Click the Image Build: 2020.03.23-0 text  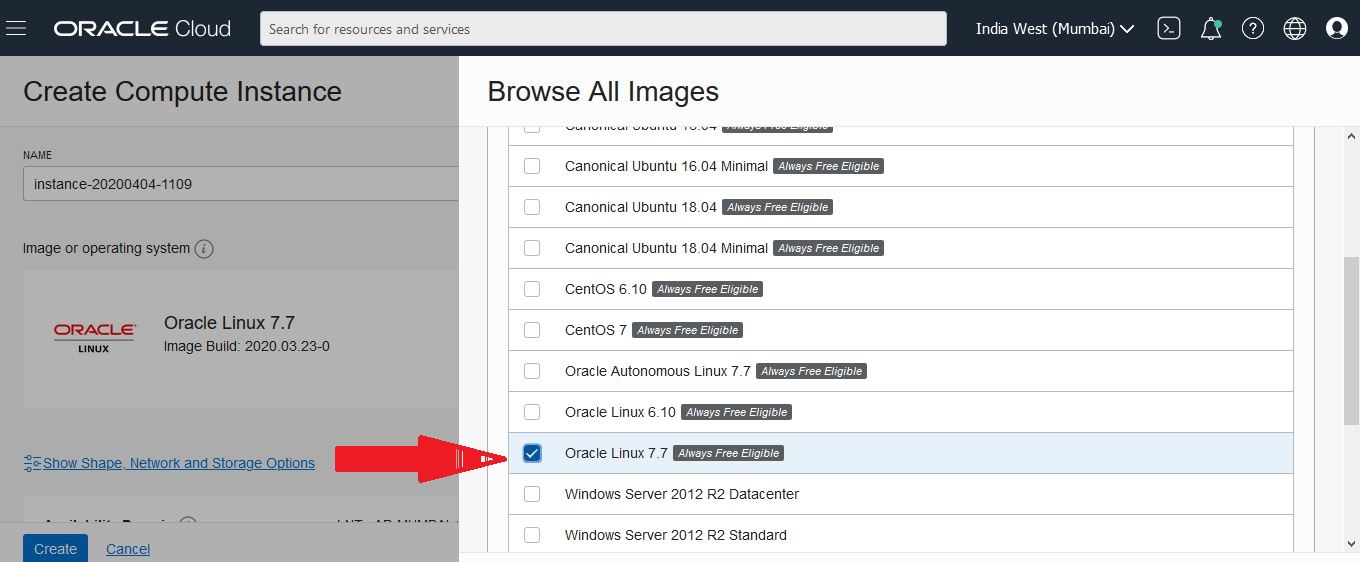[247, 346]
